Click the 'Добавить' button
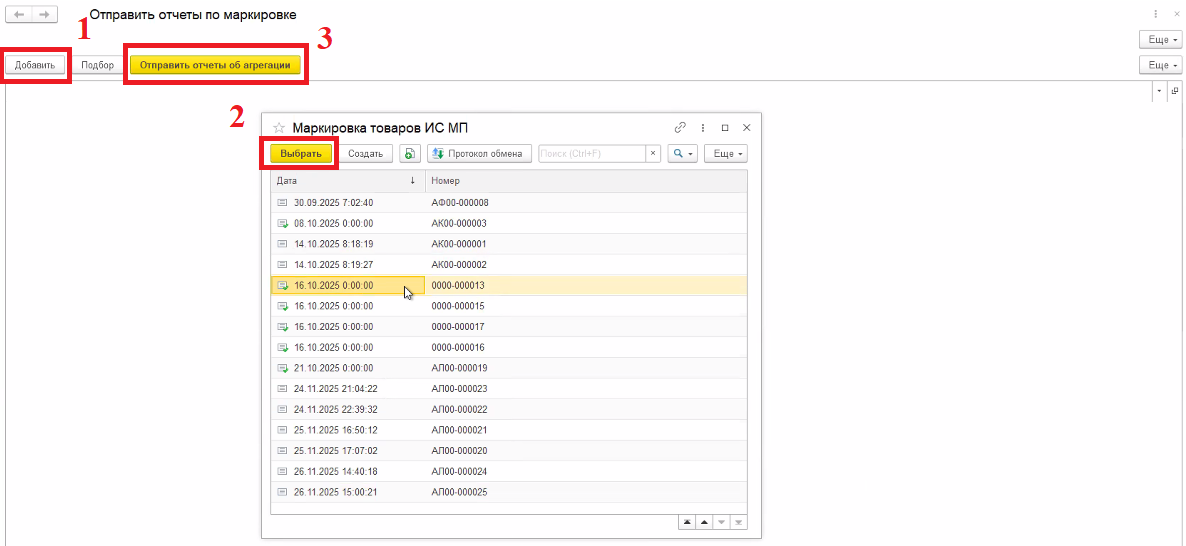The width and height of the screenshot is (1186, 546). pyautogui.click(x=35, y=65)
